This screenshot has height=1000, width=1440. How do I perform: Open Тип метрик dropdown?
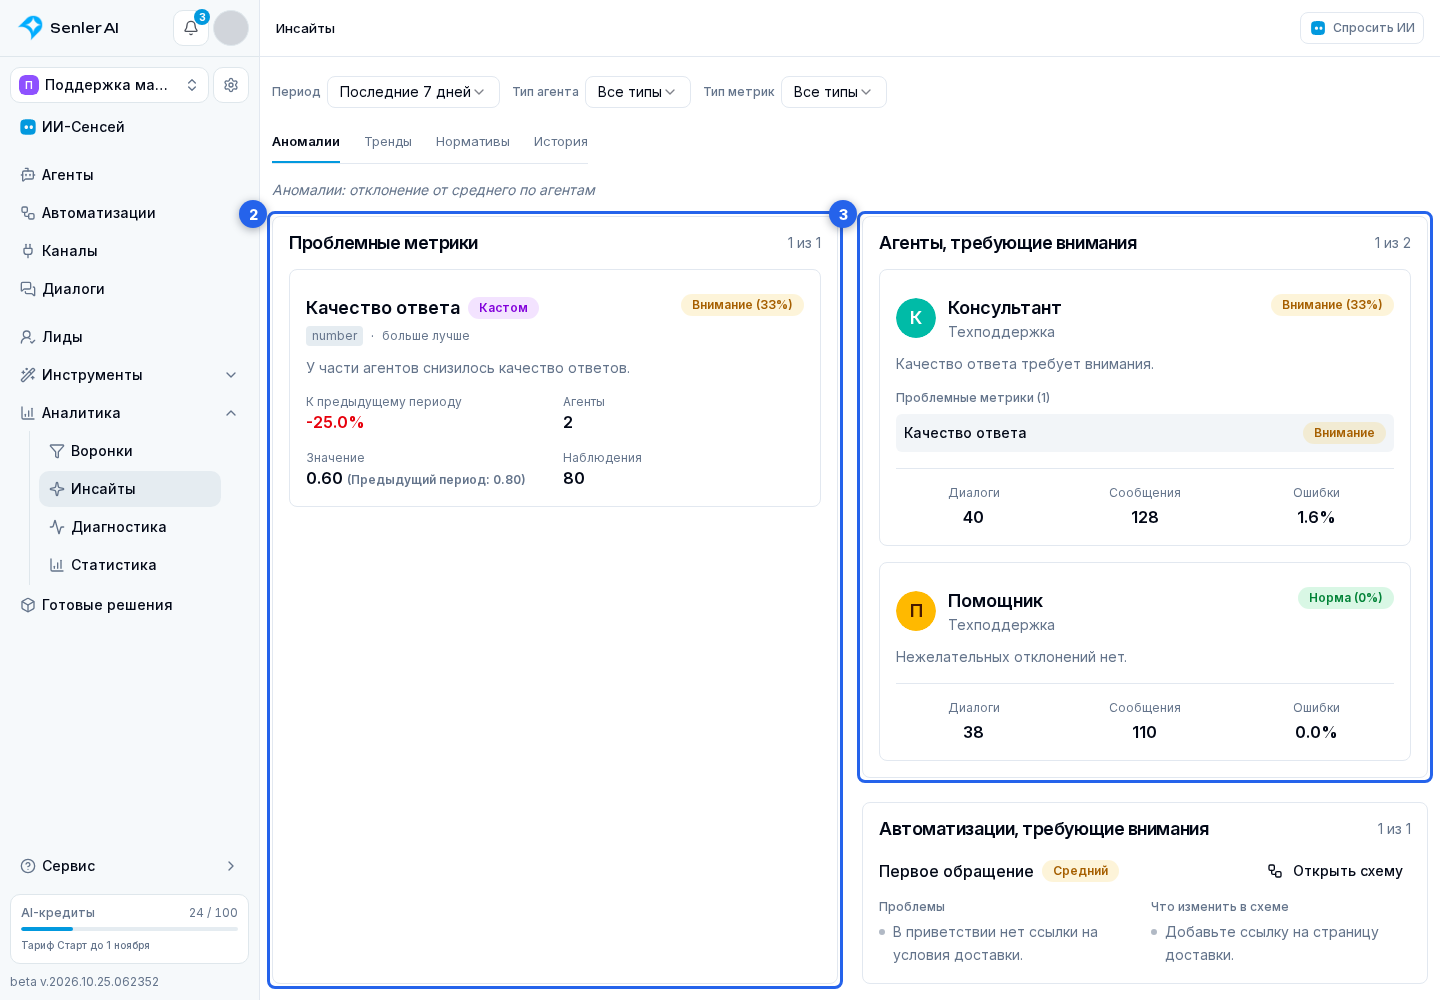[833, 92]
